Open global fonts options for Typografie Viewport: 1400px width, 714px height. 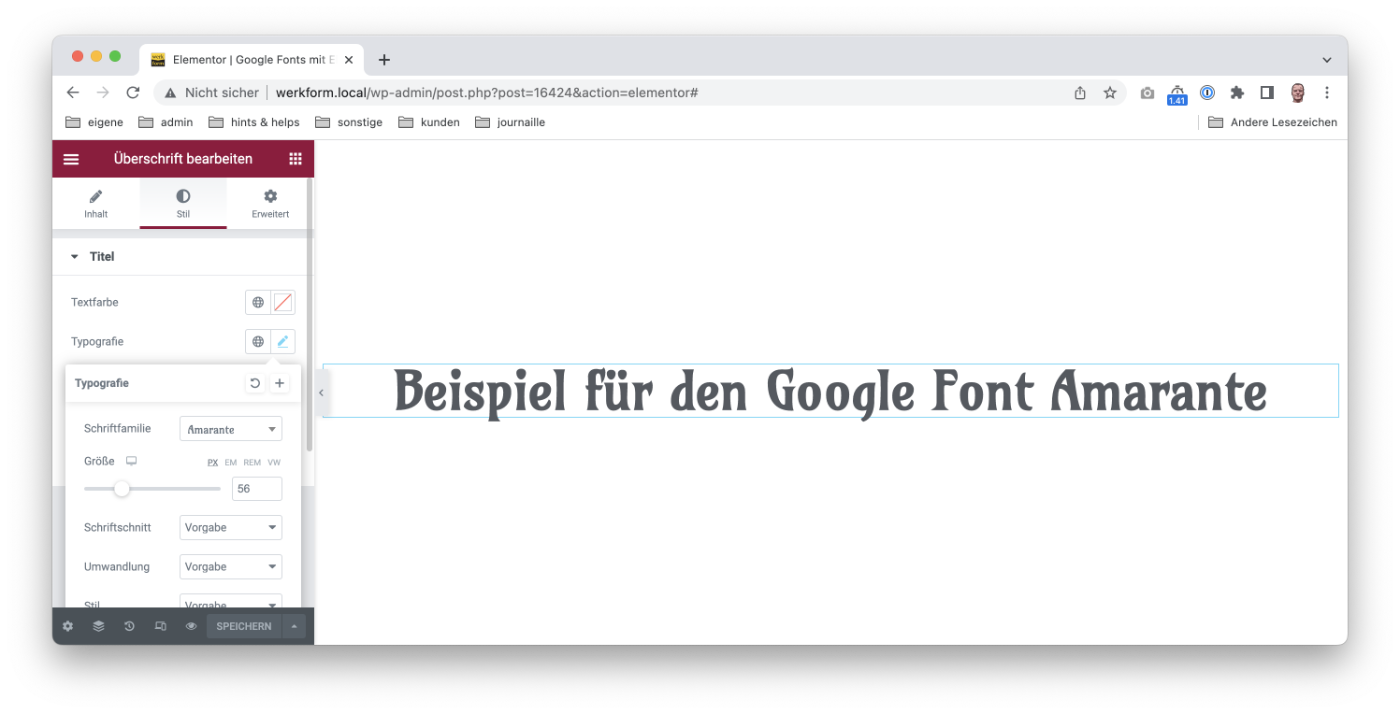258,341
